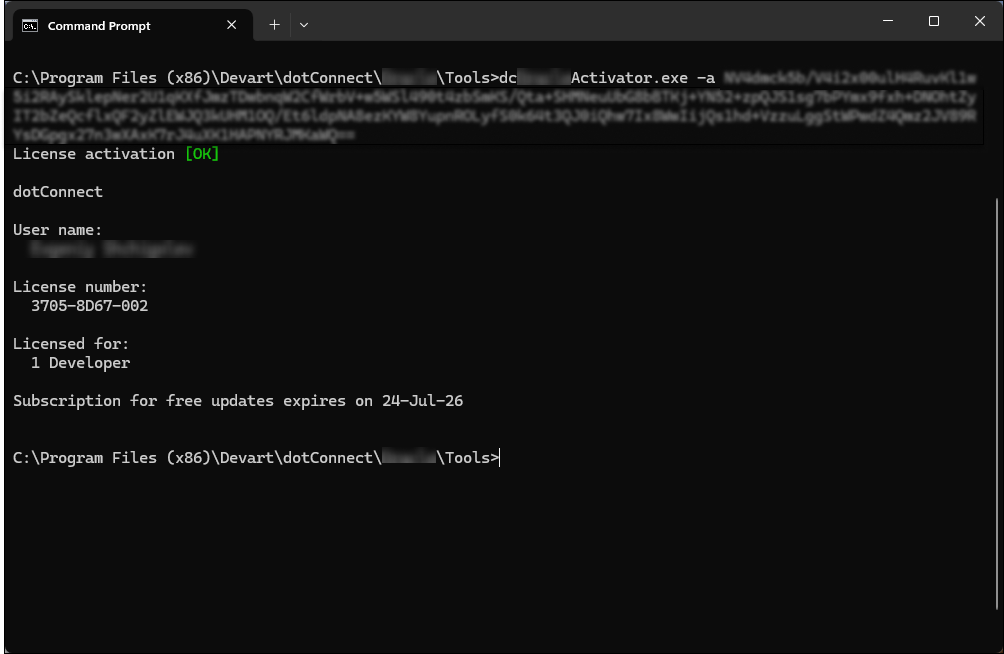Click the green [OK] activation status
The width and height of the screenshot is (1004, 654).
tap(201, 153)
